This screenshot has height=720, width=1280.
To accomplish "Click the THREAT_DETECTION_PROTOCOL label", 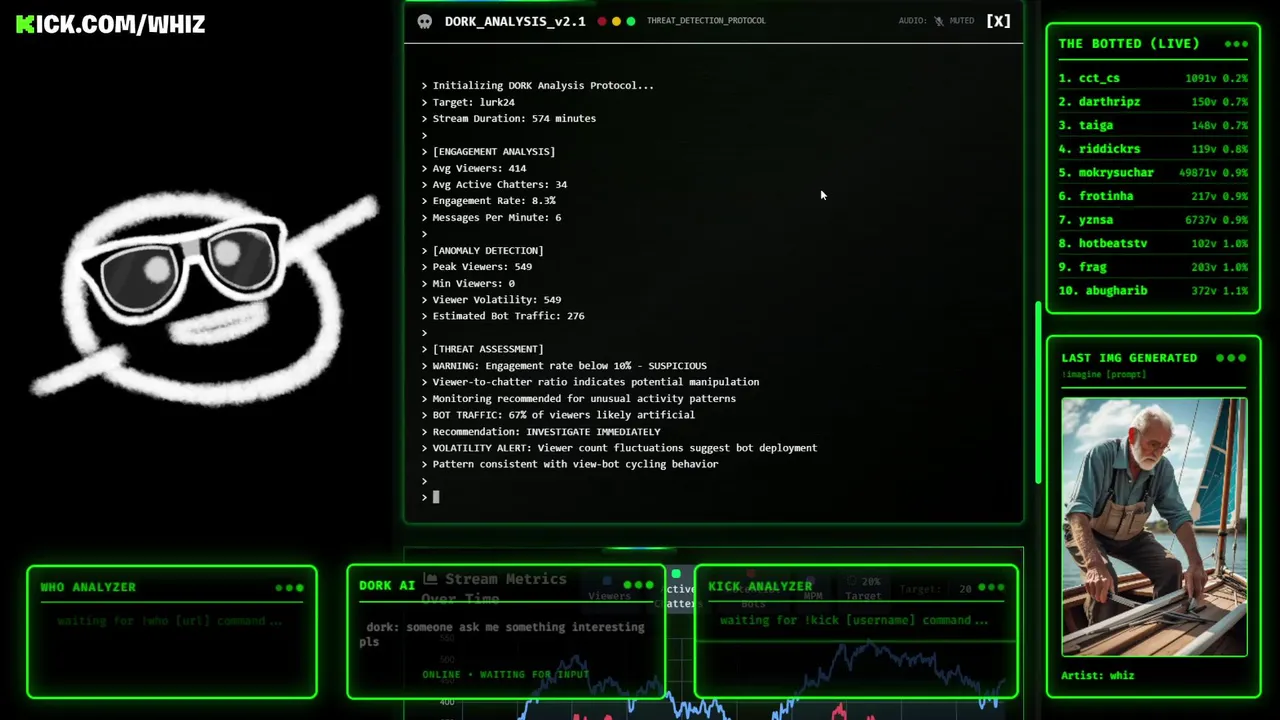I will tap(706, 21).
